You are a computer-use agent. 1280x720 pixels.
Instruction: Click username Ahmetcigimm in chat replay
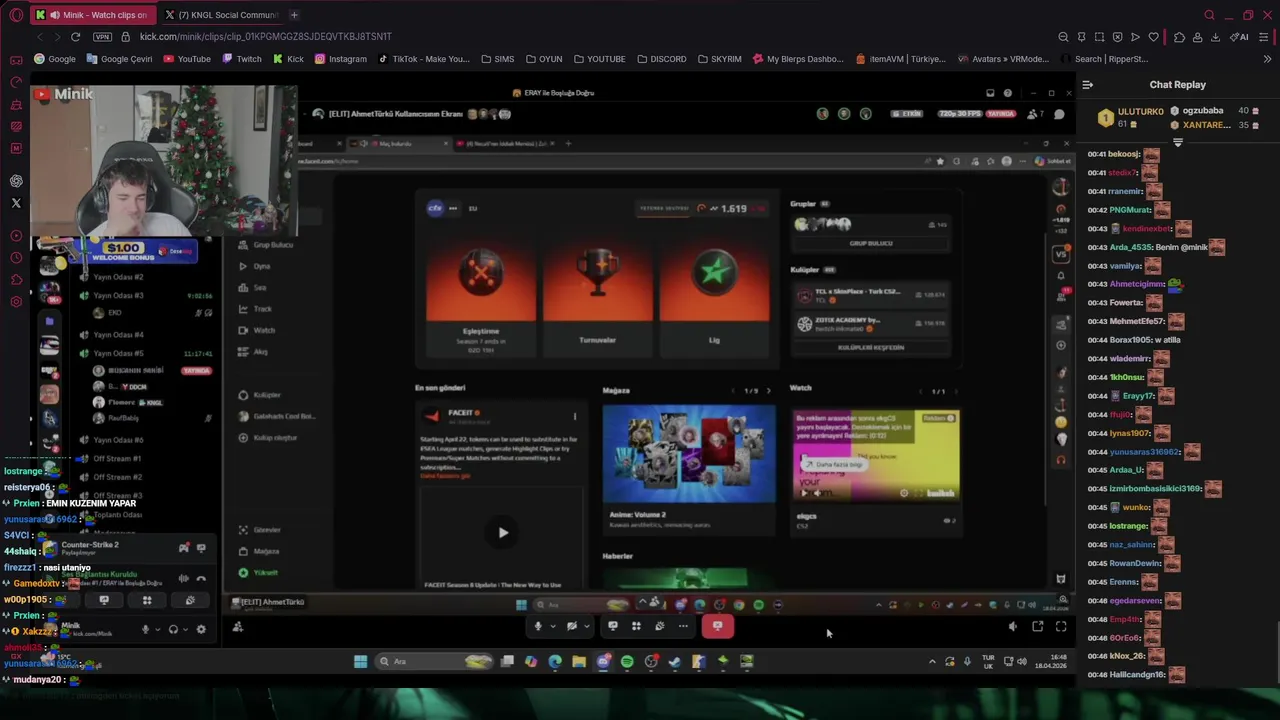[x=1137, y=284]
